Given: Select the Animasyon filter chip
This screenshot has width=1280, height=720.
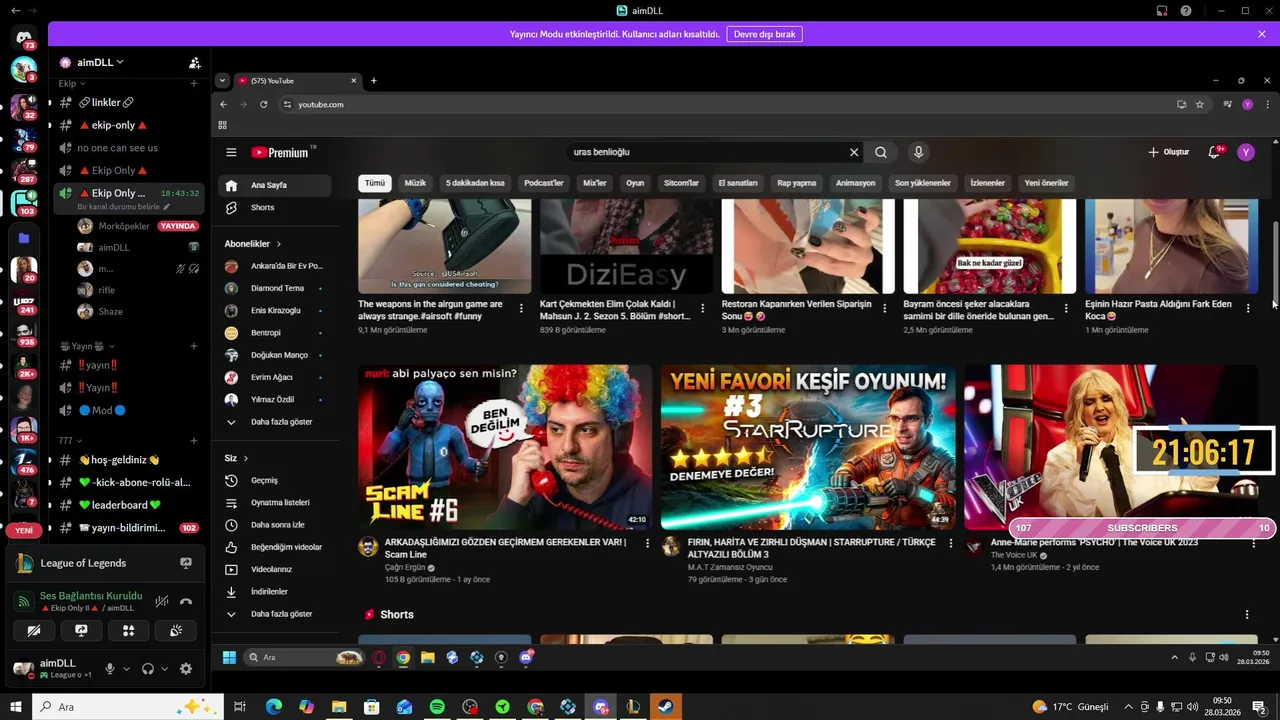Looking at the screenshot, I should coord(855,183).
